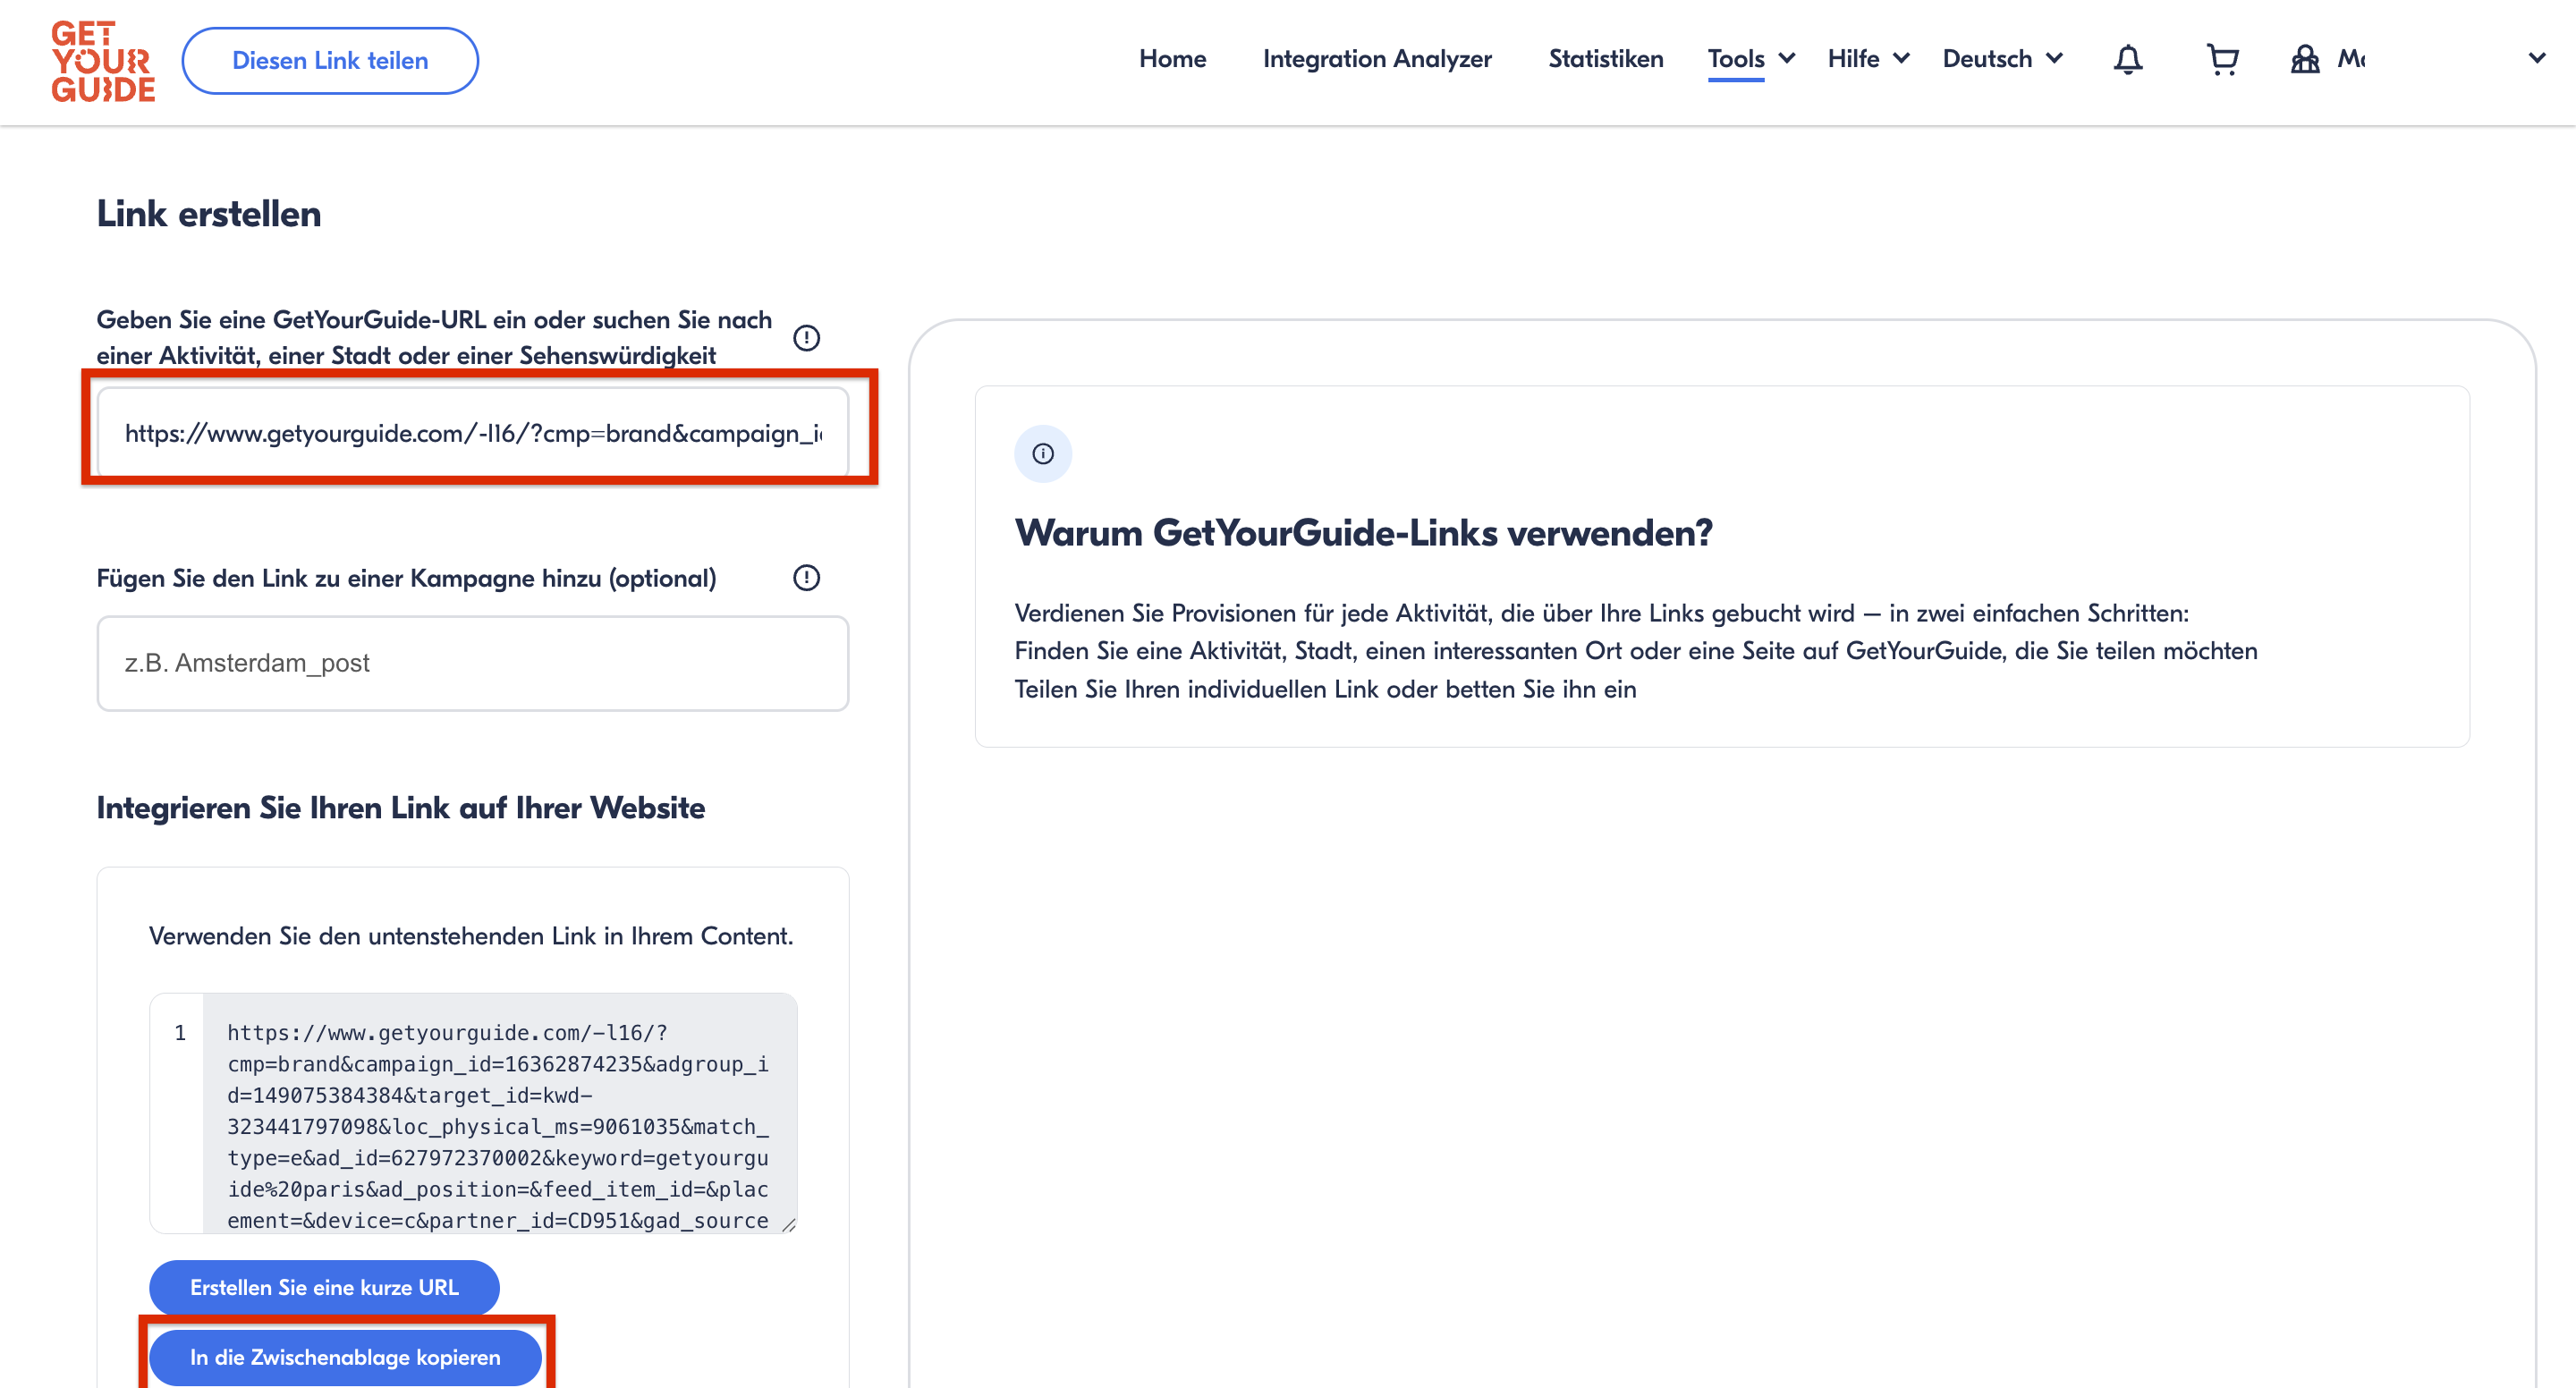Expand the Tools dropdown menu

click(1750, 59)
